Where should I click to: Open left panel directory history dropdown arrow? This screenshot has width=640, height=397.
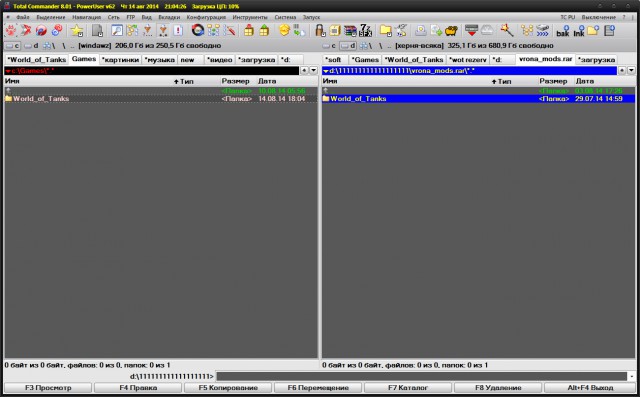tap(313, 71)
